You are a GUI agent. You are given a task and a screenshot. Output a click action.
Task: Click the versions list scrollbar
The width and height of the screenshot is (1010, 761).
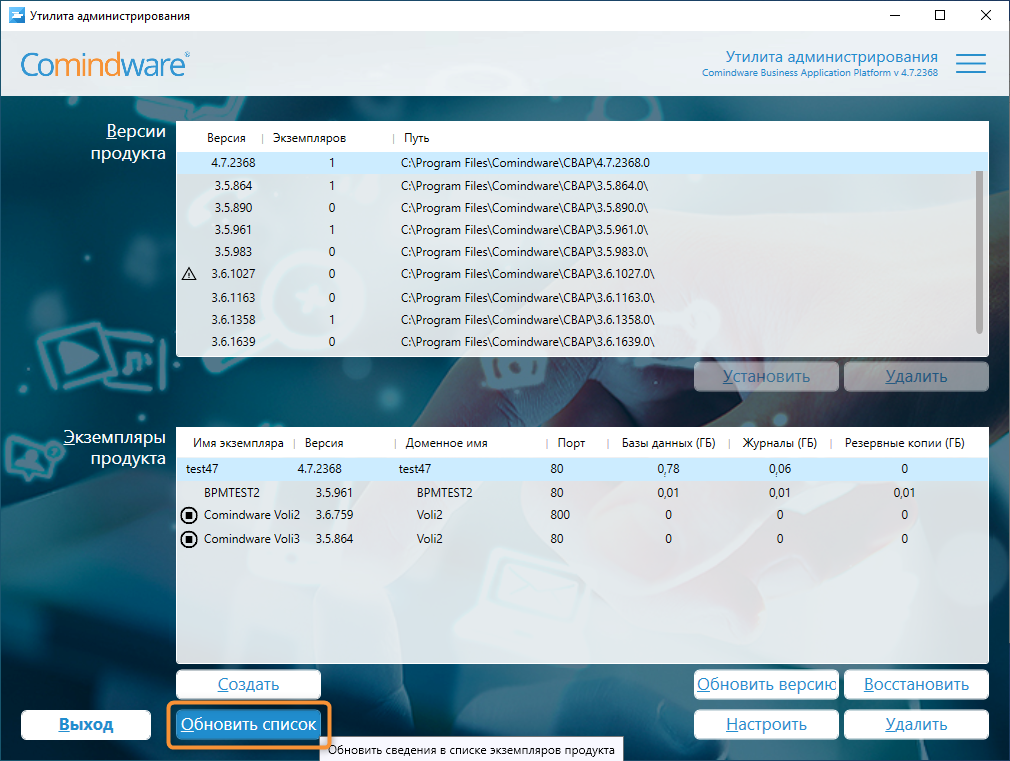pyautogui.click(x=979, y=251)
